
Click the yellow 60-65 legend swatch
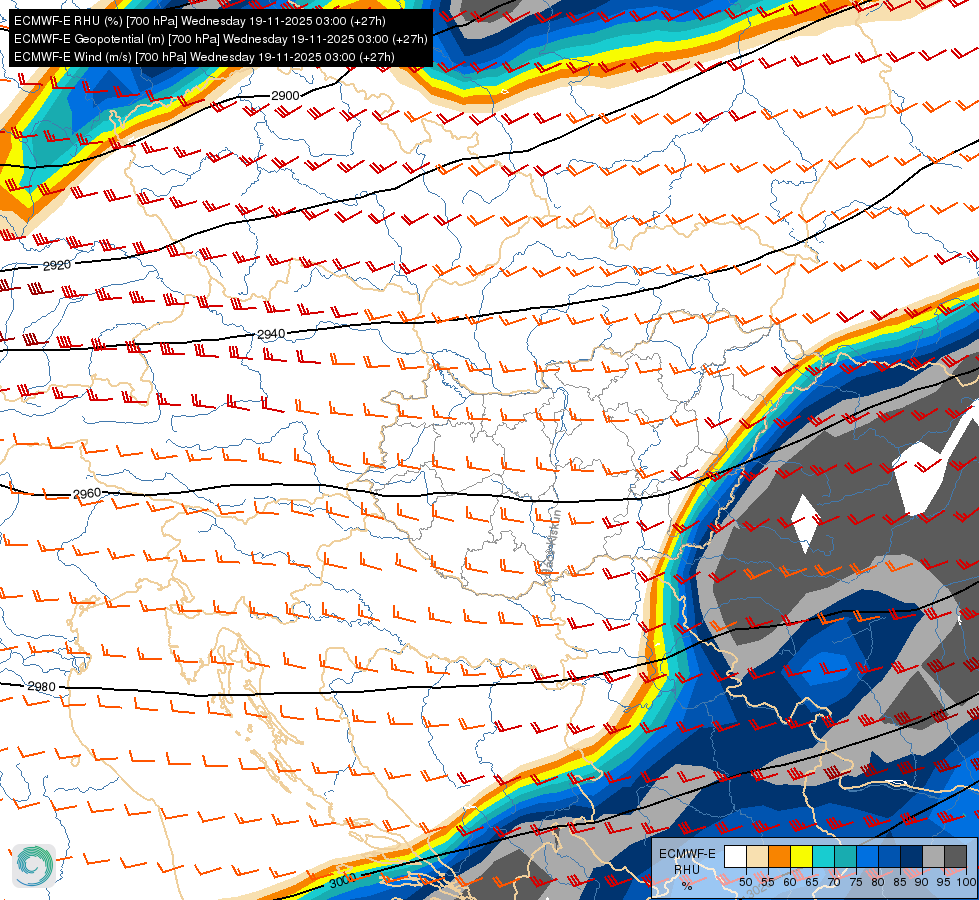click(802, 856)
